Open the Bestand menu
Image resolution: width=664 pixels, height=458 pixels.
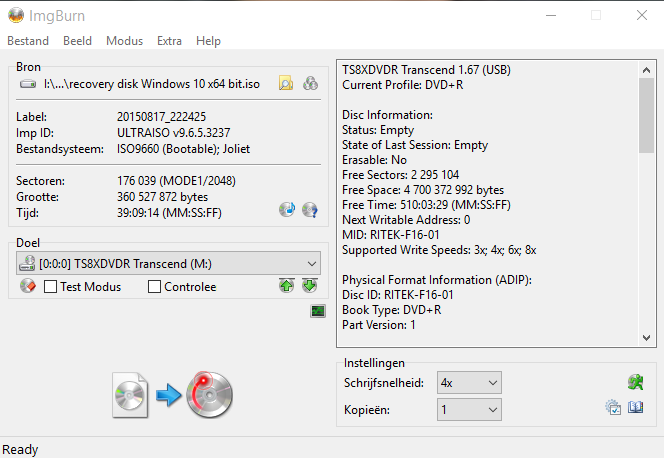point(28,41)
